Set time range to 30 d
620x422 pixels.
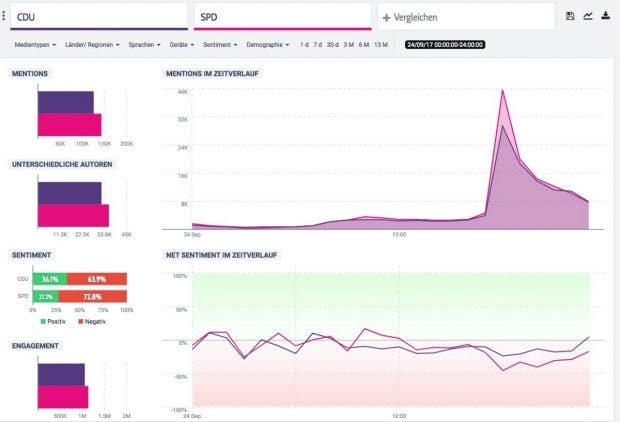coord(333,45)
